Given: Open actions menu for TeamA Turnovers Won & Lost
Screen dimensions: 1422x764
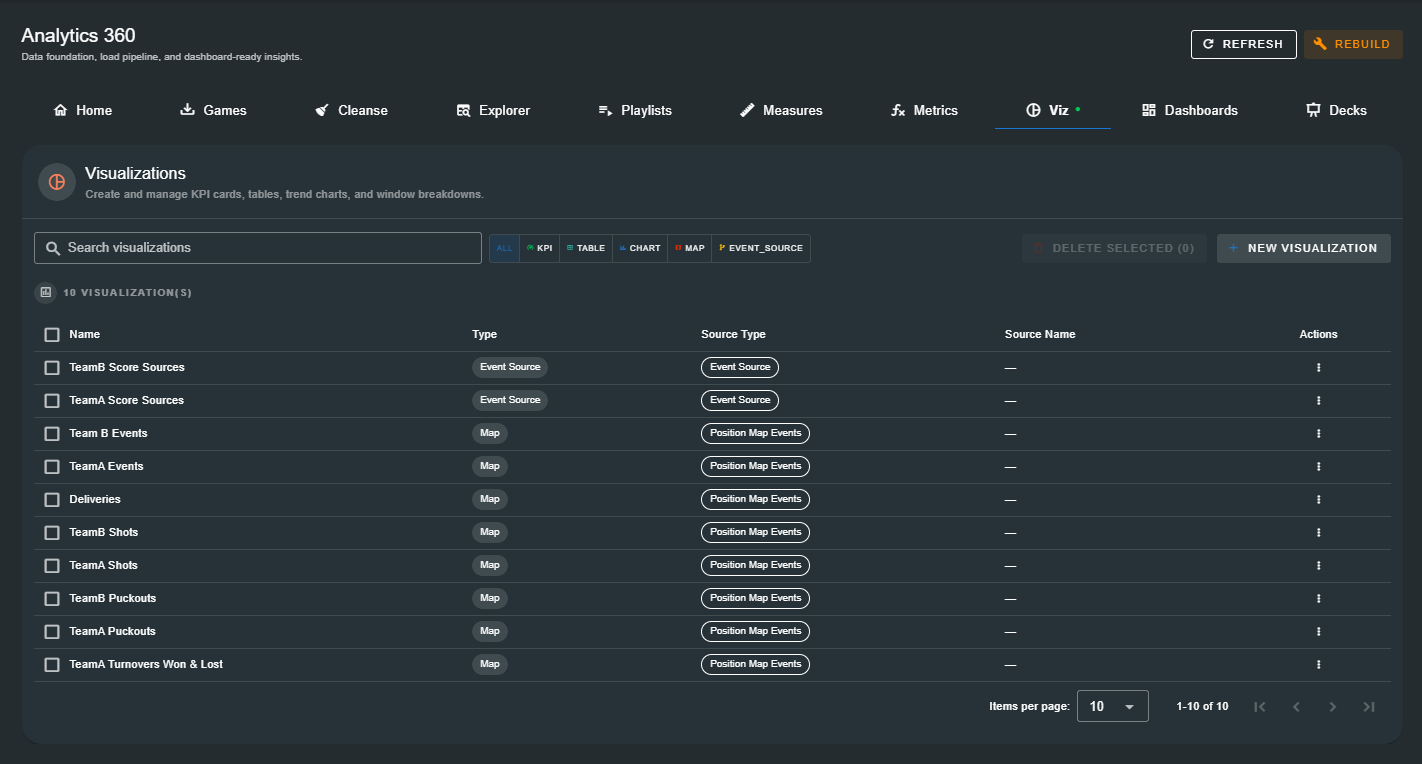Looking at the screenshot, I should (1318, 665).
